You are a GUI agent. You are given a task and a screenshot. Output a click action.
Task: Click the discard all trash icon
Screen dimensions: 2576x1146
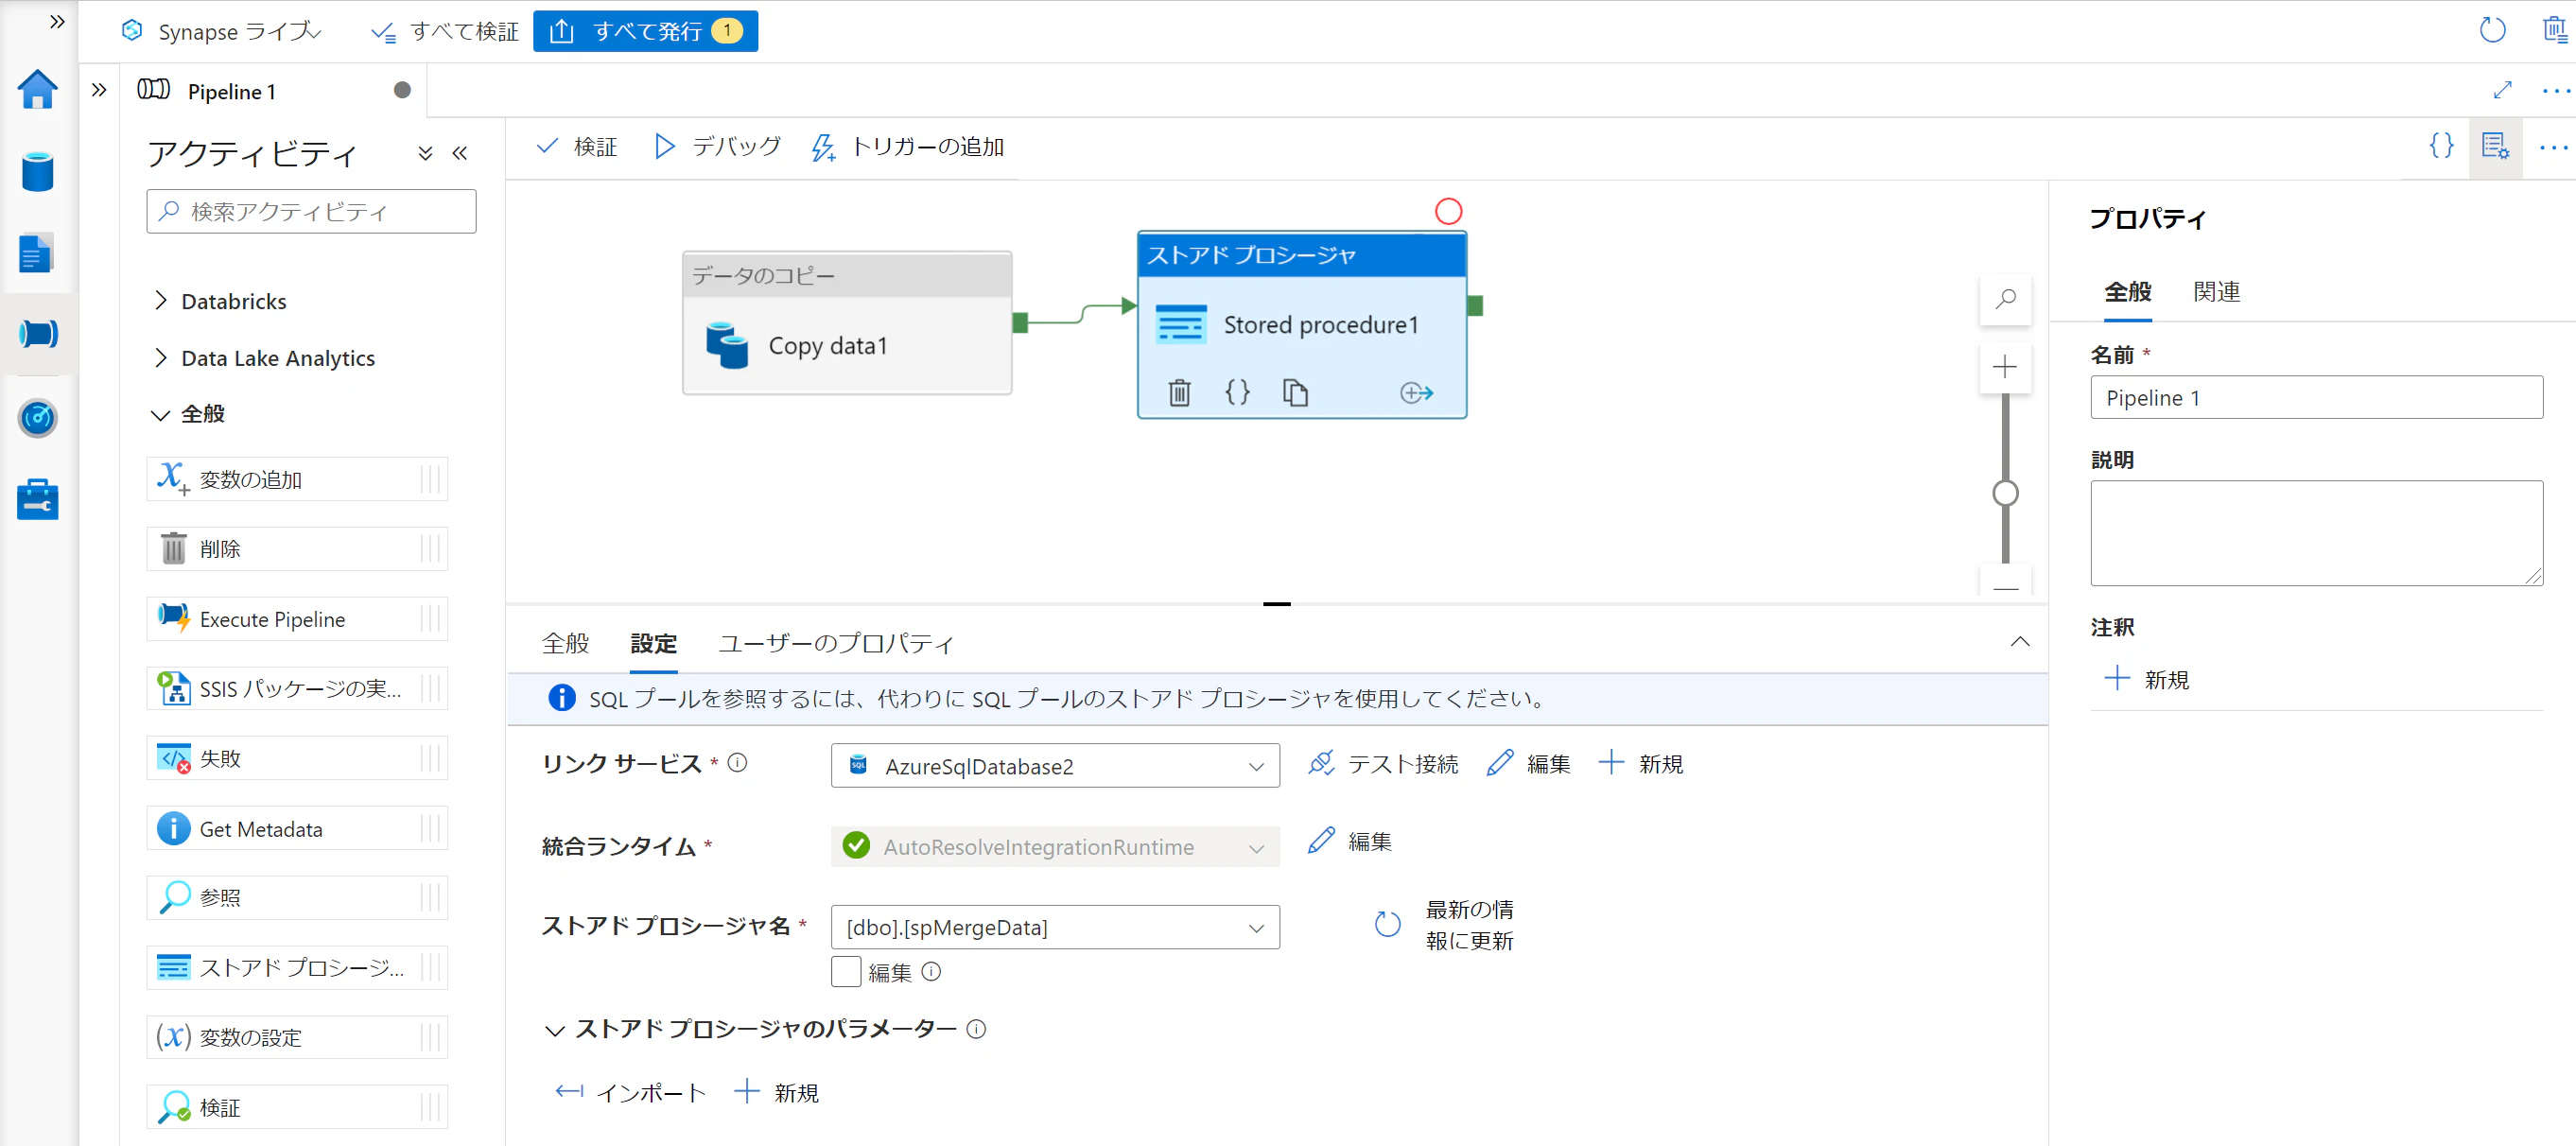(x=2555, y=30)
